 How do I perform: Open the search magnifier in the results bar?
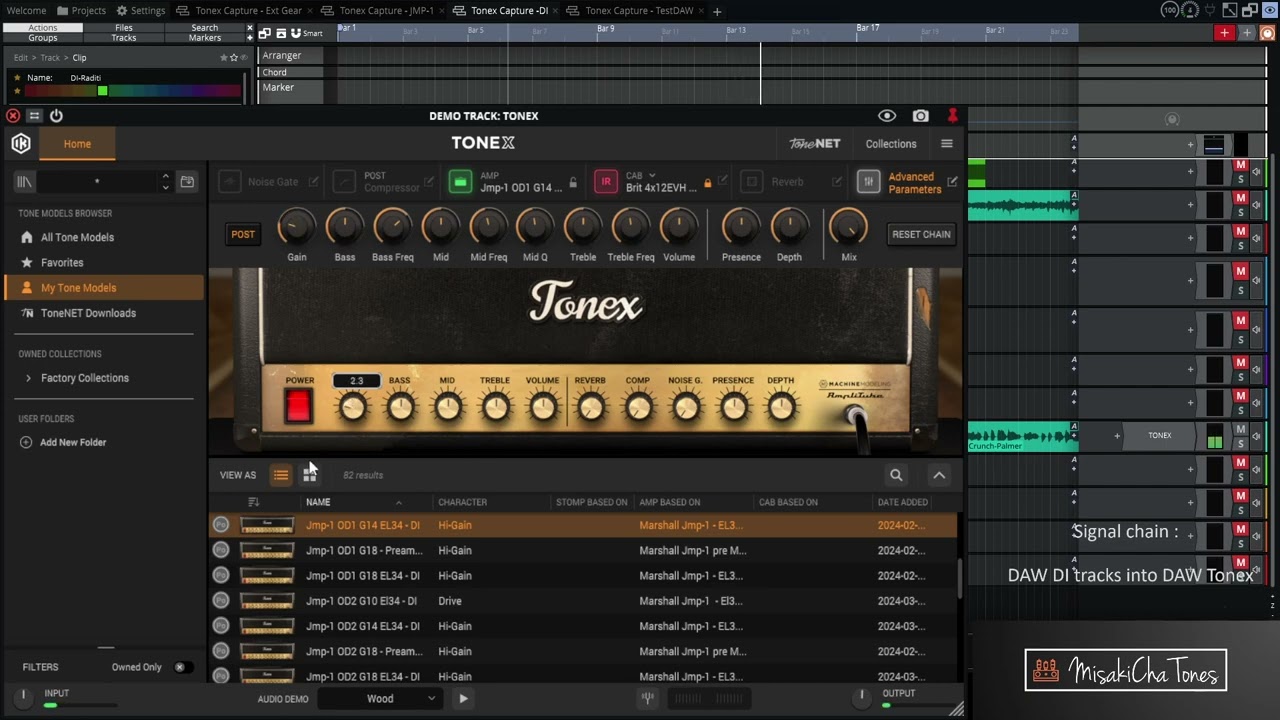896,475
